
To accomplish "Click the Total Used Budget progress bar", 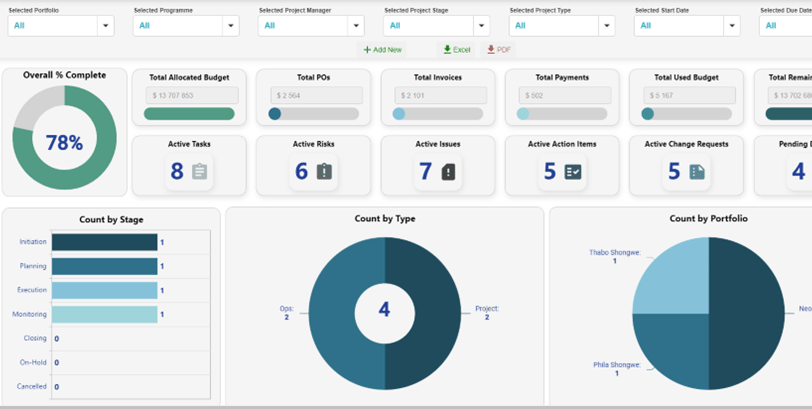I will [x=686, y=114].
